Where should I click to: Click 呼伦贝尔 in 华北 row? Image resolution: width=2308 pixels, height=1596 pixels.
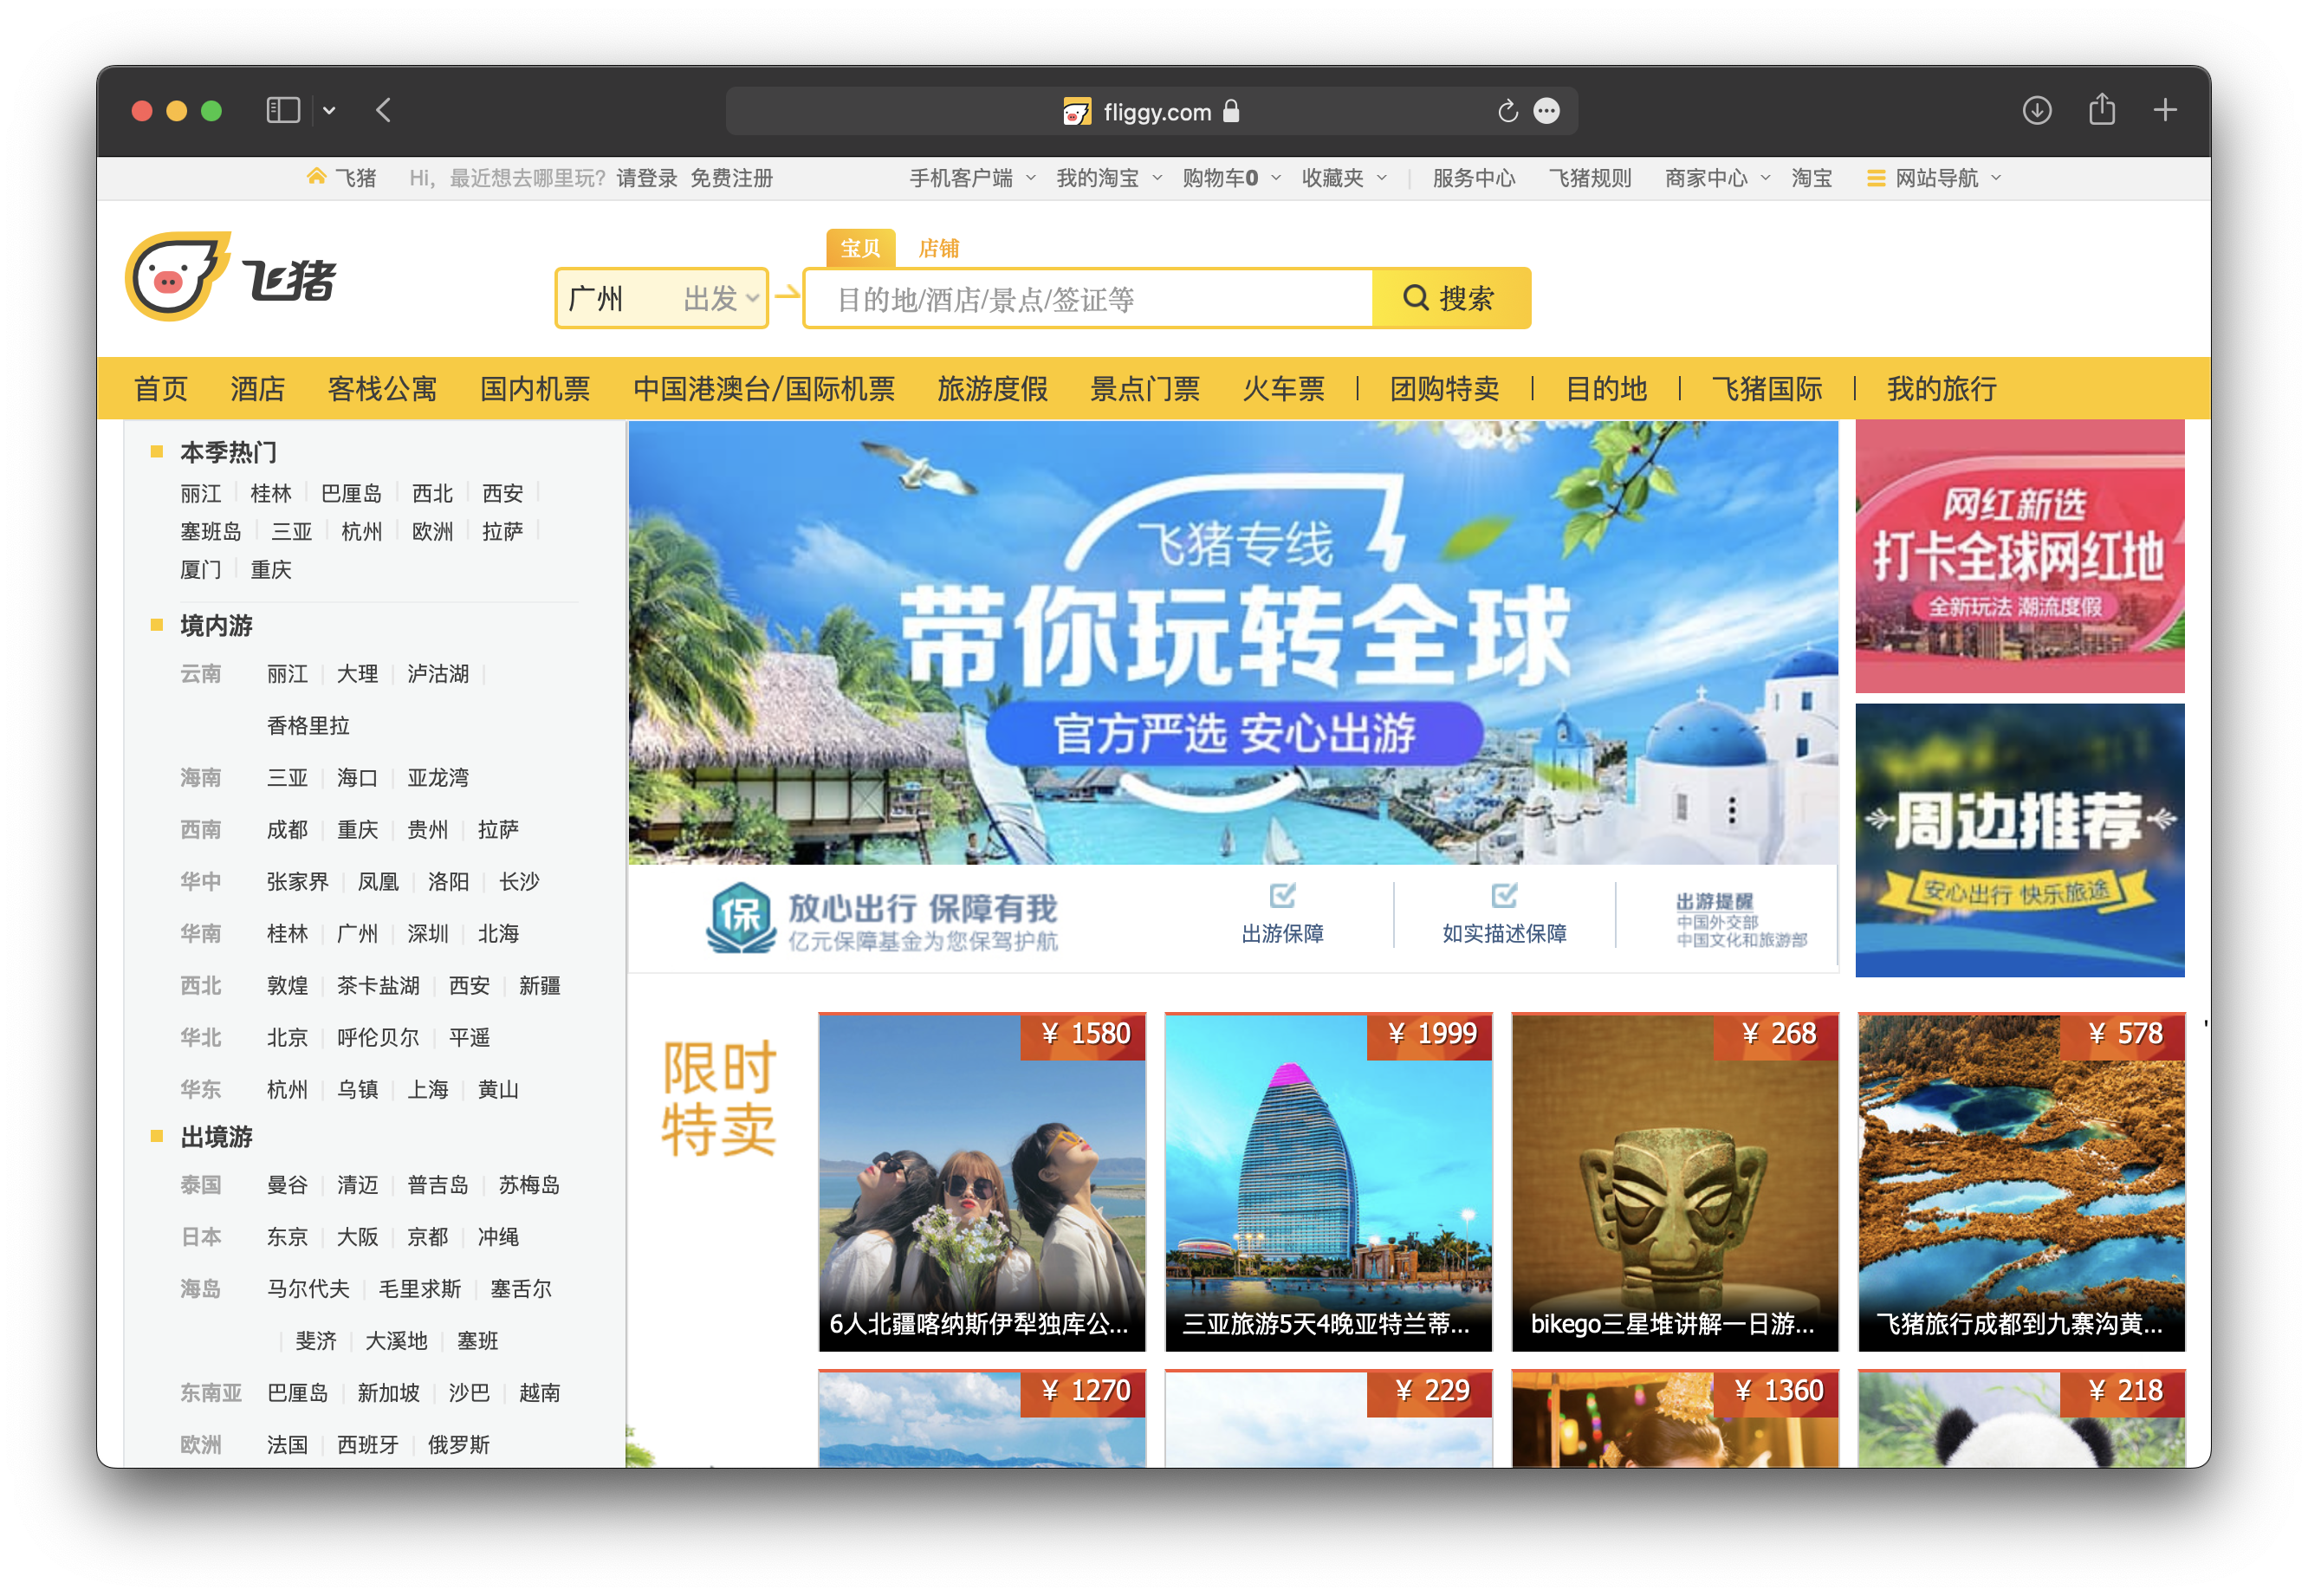378,1038
